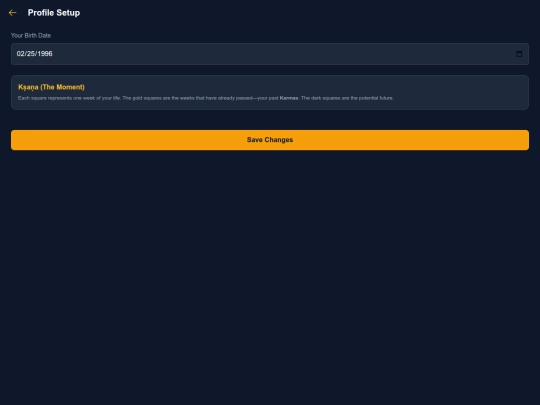
Task: Click the birth date input field
Action: click(270, 54)
